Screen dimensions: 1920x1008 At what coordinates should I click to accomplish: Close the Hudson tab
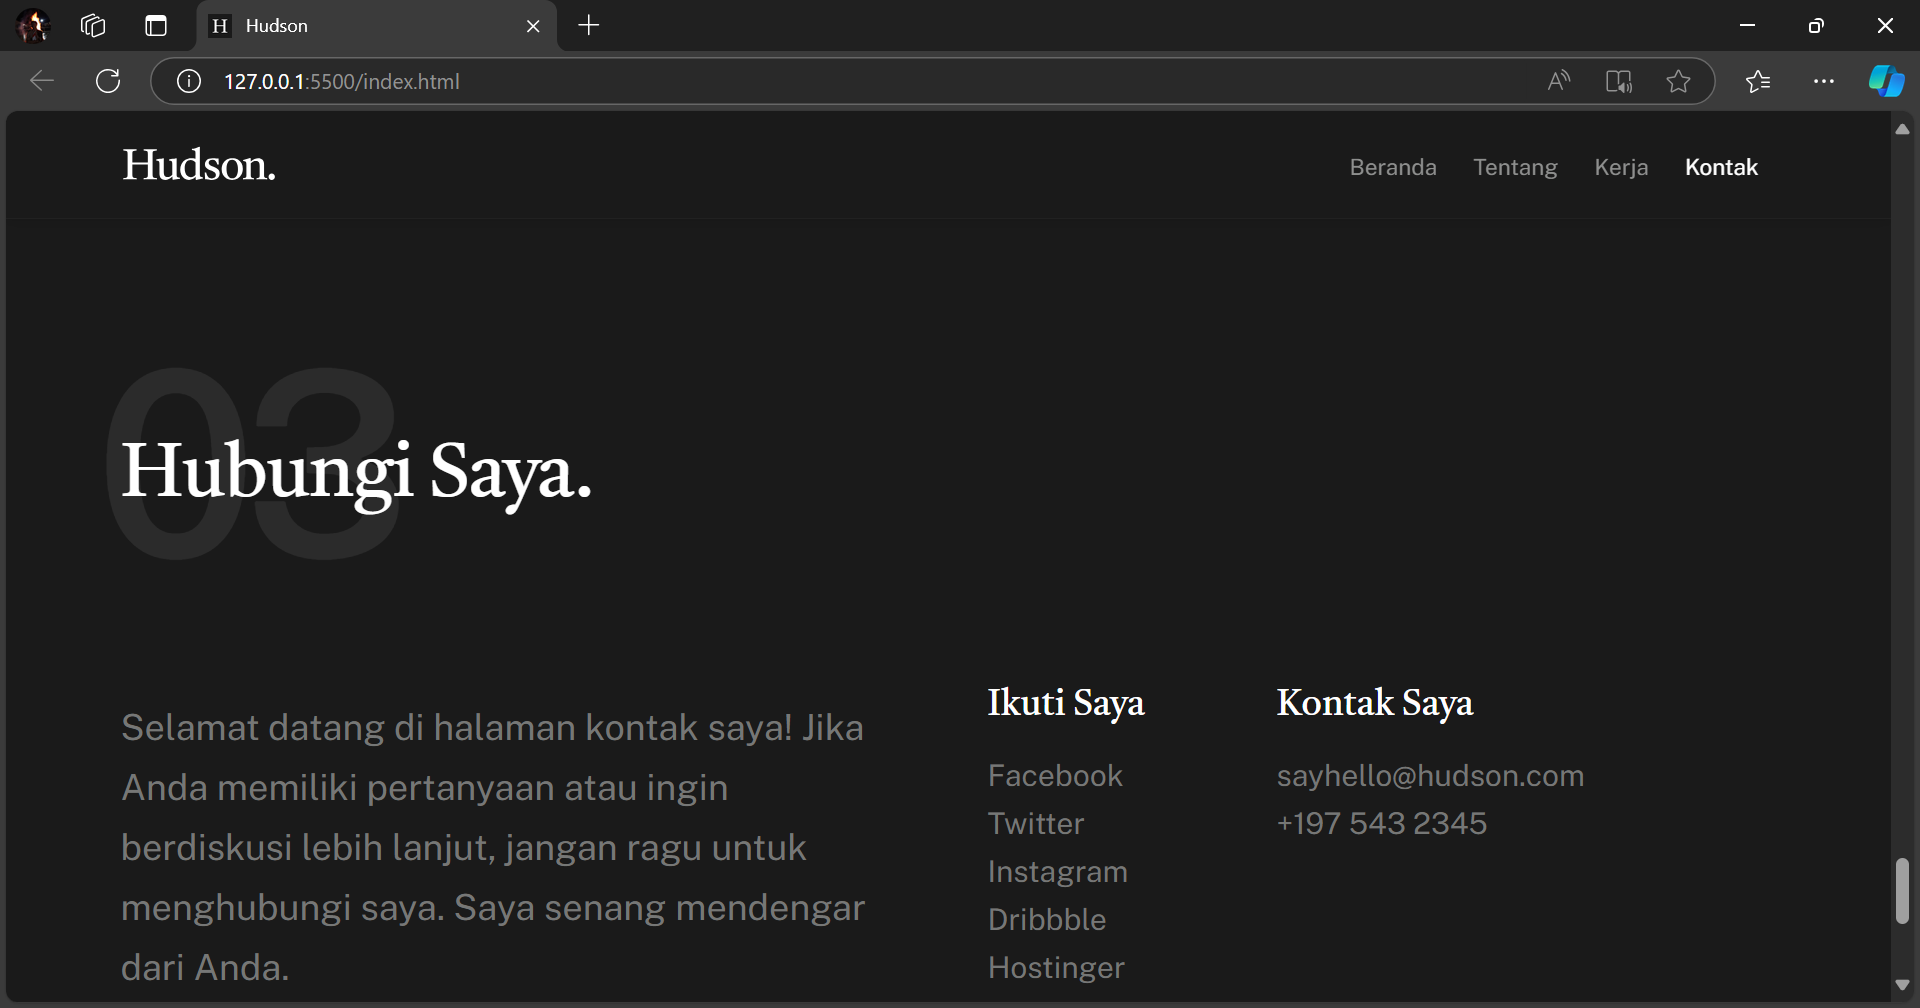pos(533,26)
